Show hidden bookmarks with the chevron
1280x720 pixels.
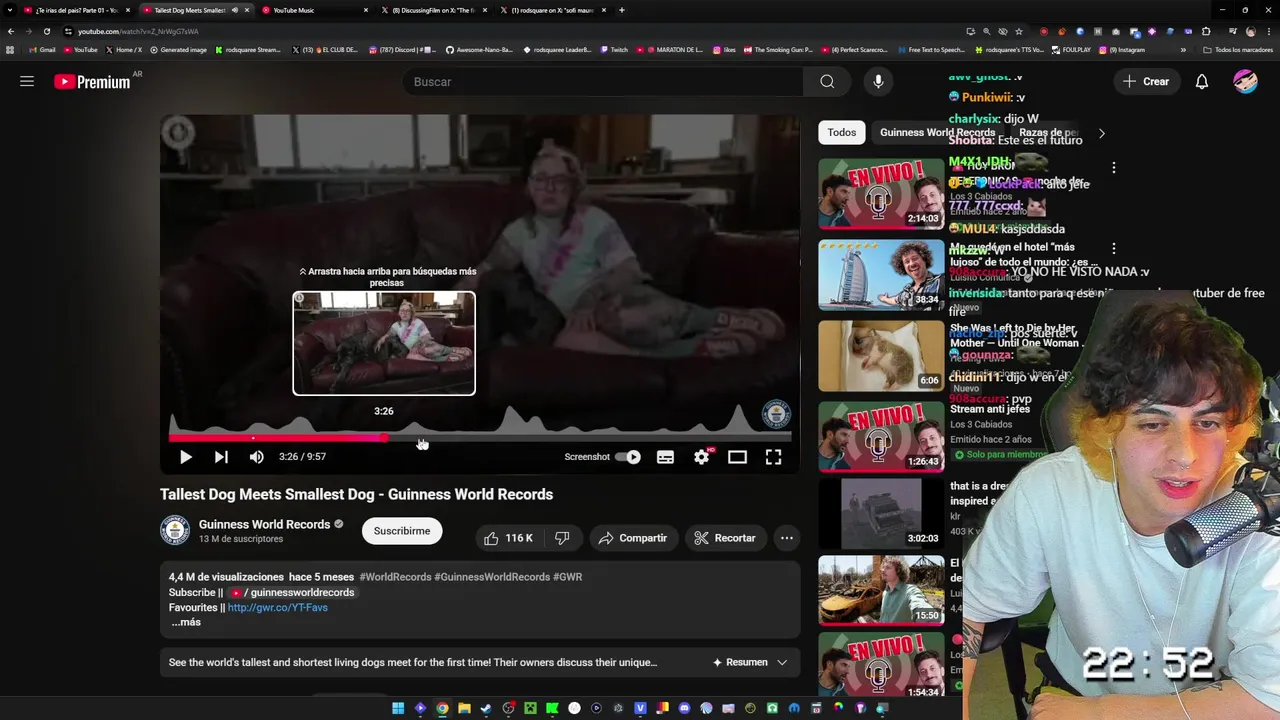pos(1183,50)
